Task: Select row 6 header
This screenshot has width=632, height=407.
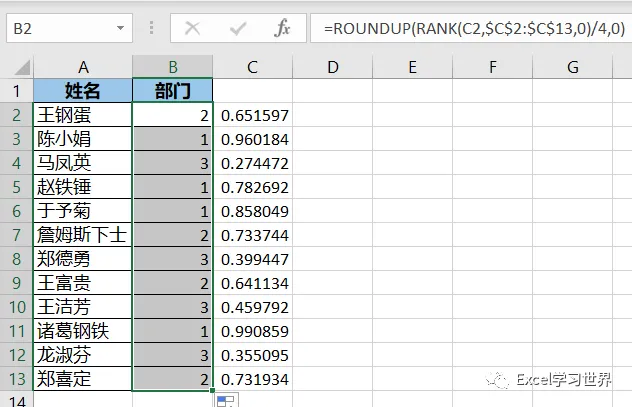Action: pos(17,211)
